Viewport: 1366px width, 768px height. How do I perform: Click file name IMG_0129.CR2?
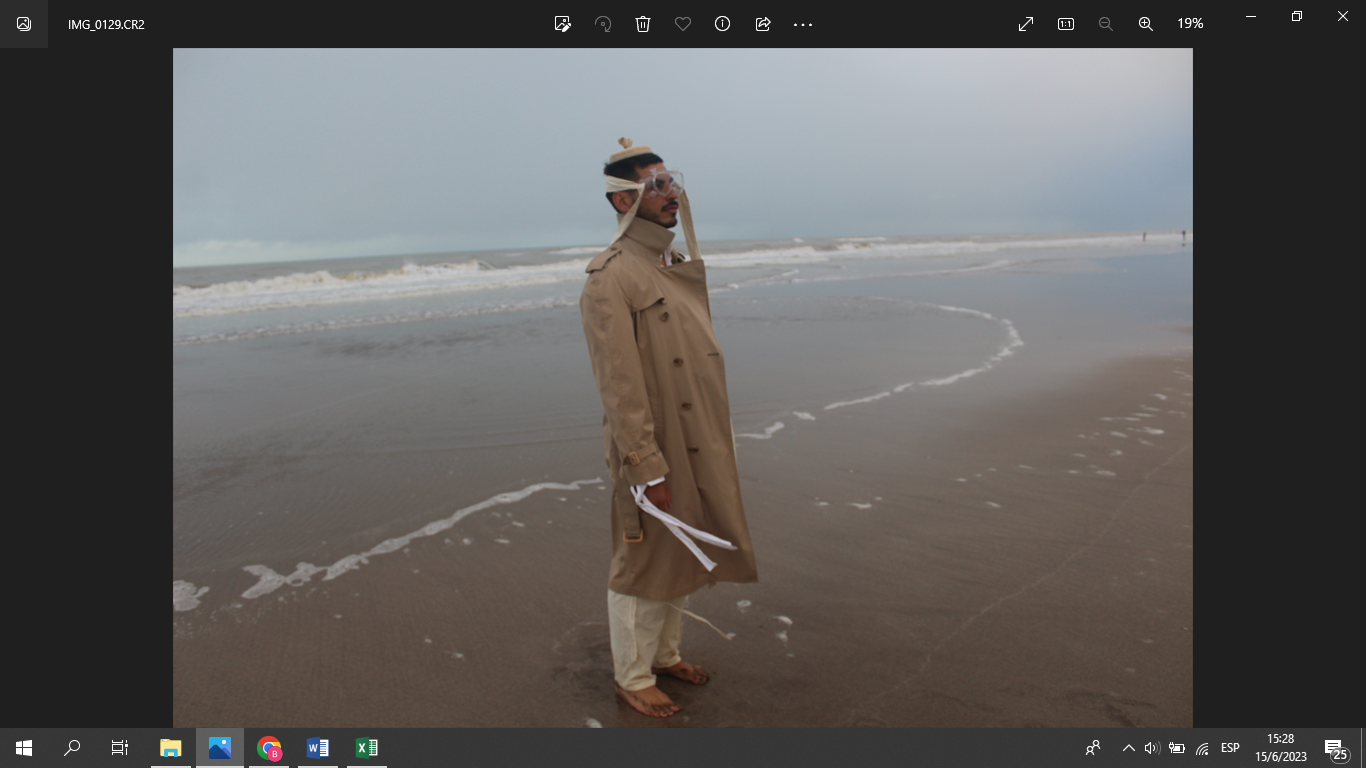[x=106, y=24]
